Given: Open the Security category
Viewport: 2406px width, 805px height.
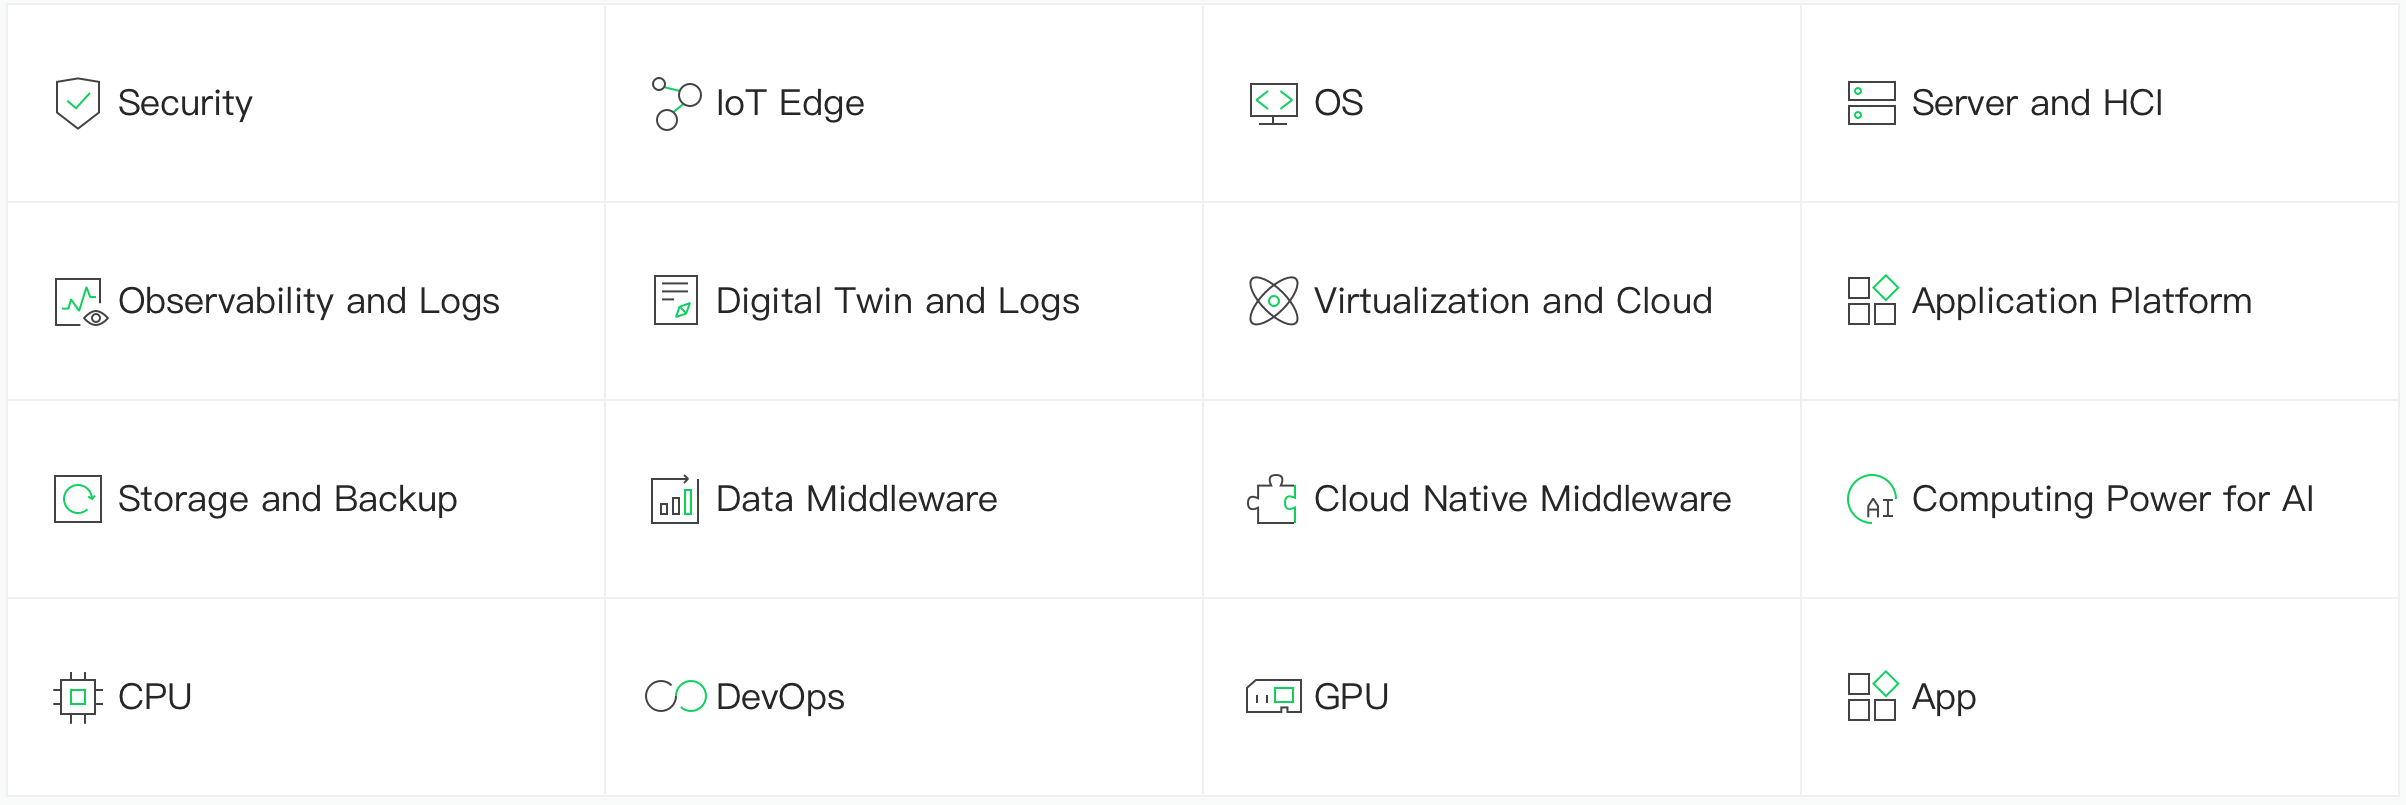Looking at the screenshot, I should 184,103.
